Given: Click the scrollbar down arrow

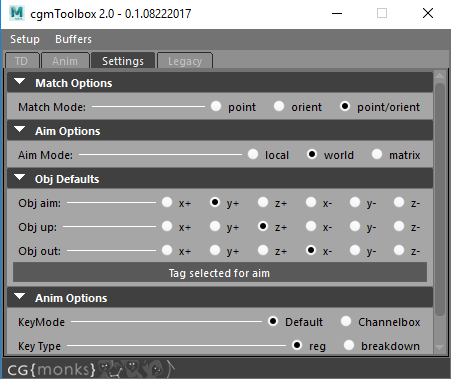Looking at the screenshot, I should [440, 348].
